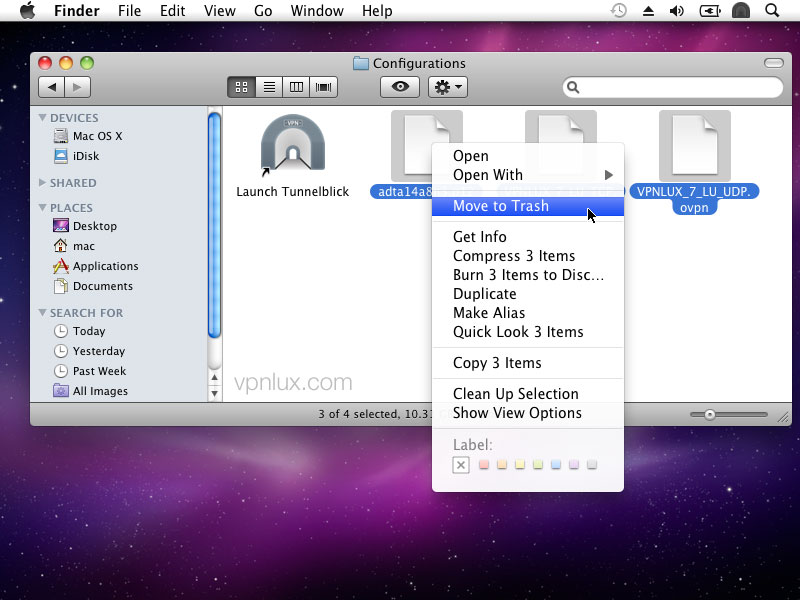Open the Go menu
Image resolution: width=800 pixels, height=600 pixels.
263,11
